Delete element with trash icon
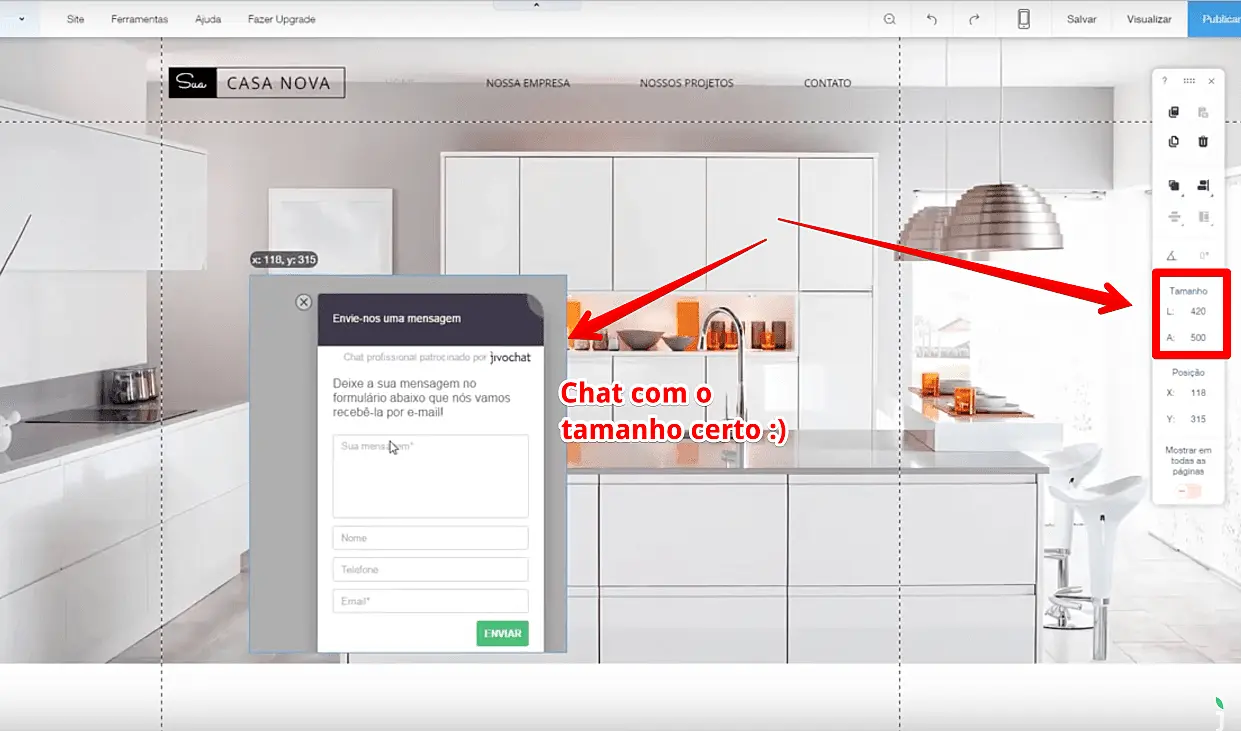1241x731 pixels. (x=1203, y=141)
